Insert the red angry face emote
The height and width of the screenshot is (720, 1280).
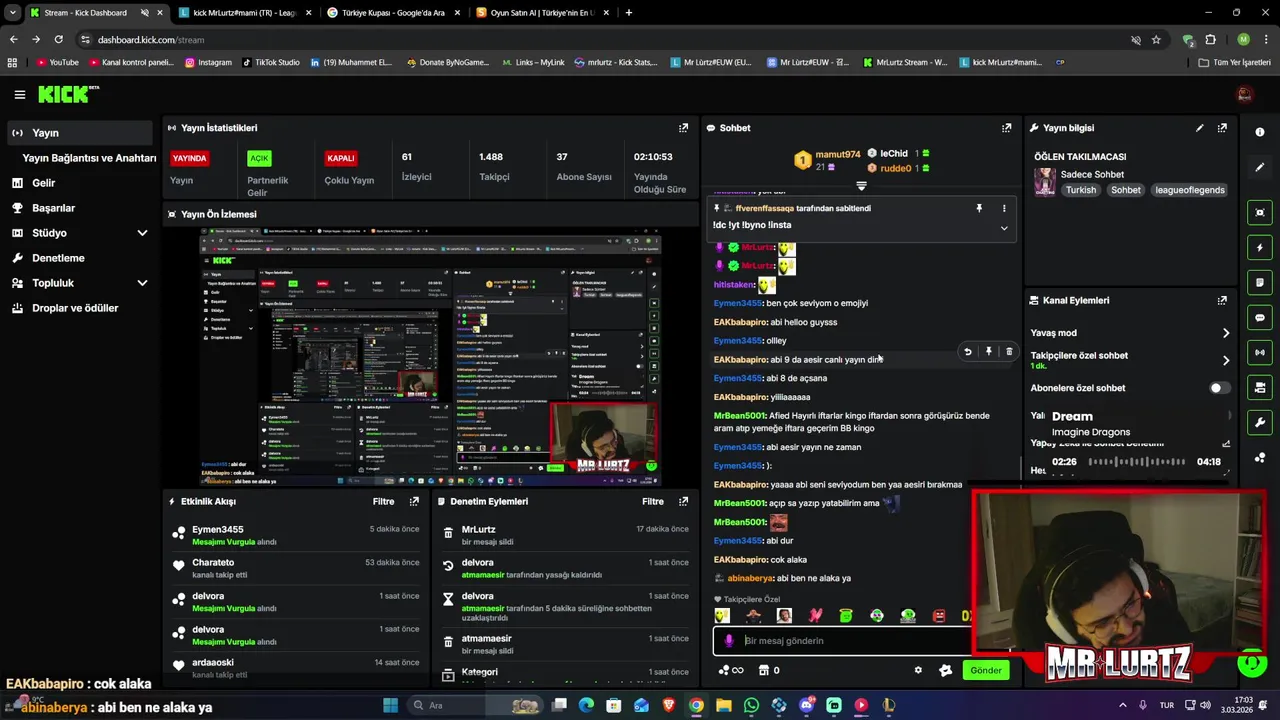click(x=939, y=616)
